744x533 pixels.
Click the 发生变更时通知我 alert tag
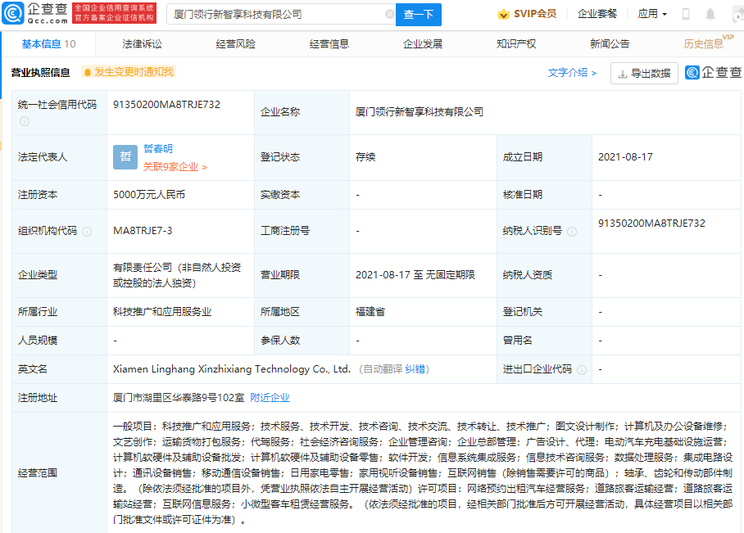128,72
